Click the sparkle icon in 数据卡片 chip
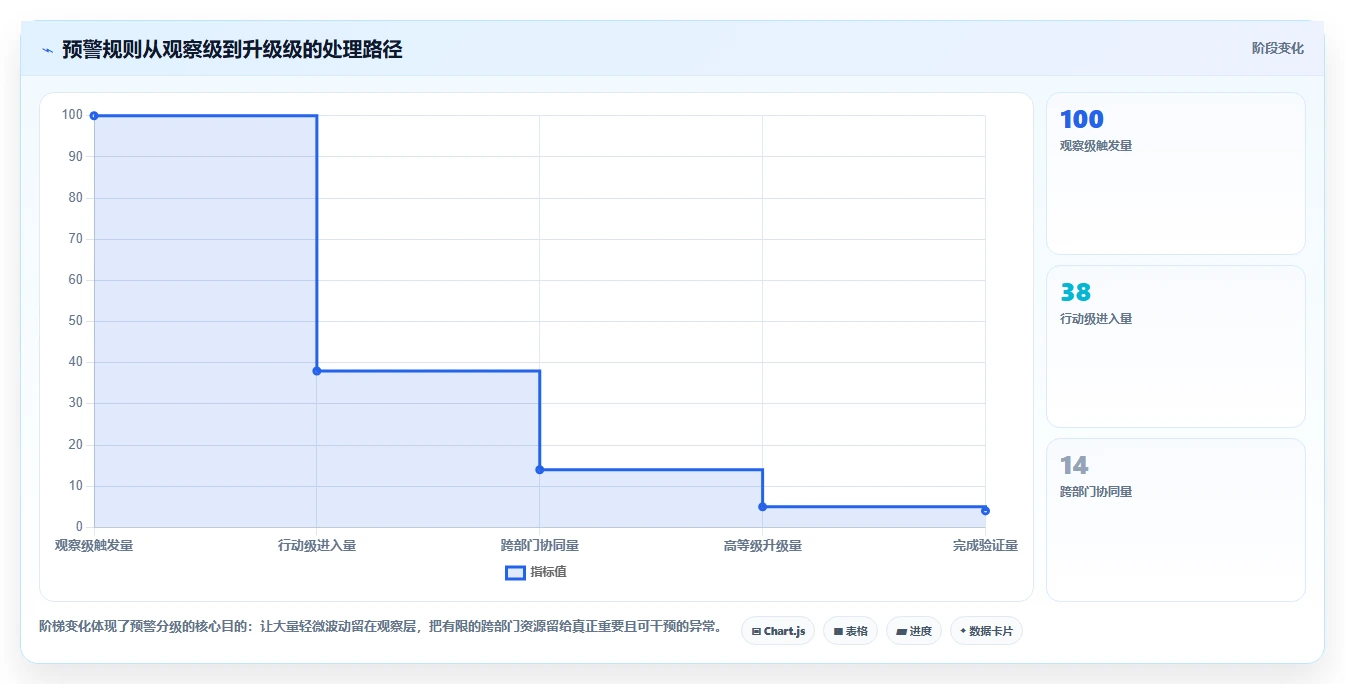This screenshot has height=684, width=1345. pos(963,631)
